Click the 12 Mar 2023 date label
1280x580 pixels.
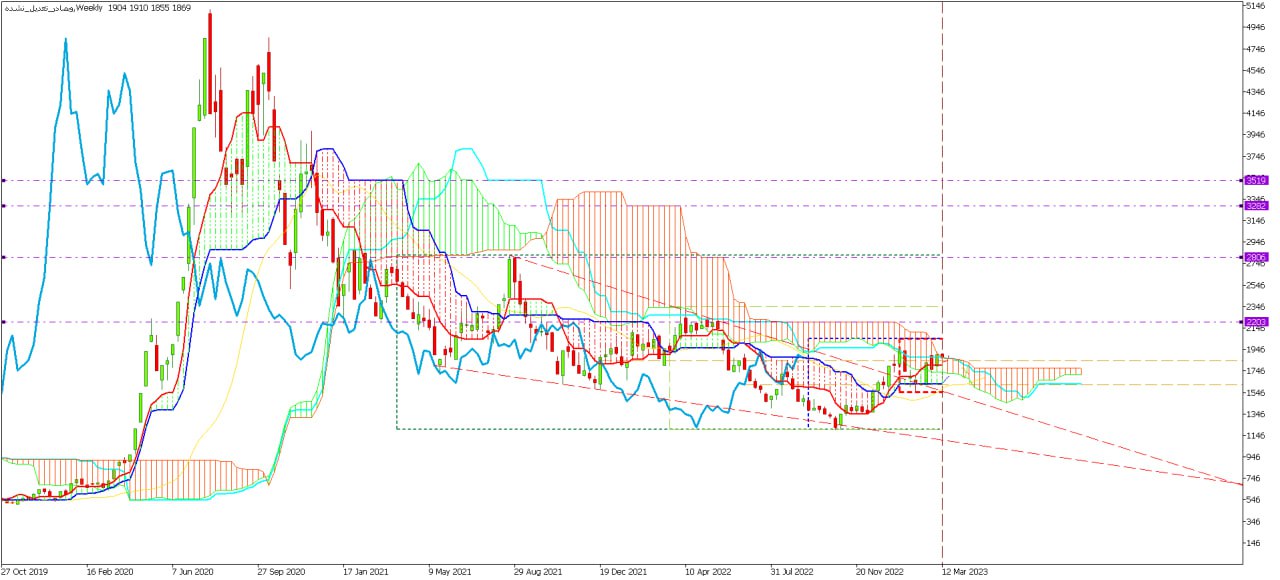(964, 572)
